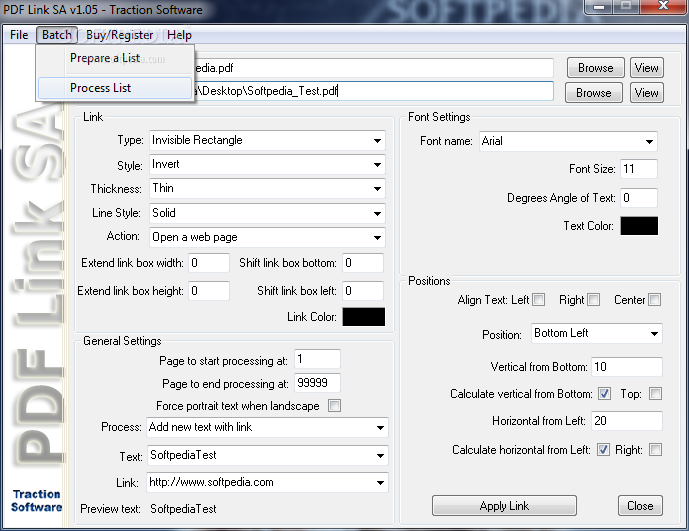Image resolution: width=689 pixels, height=531 pixels.
Task: Click Extend link box width field
Action: click(x=209, y=263)
